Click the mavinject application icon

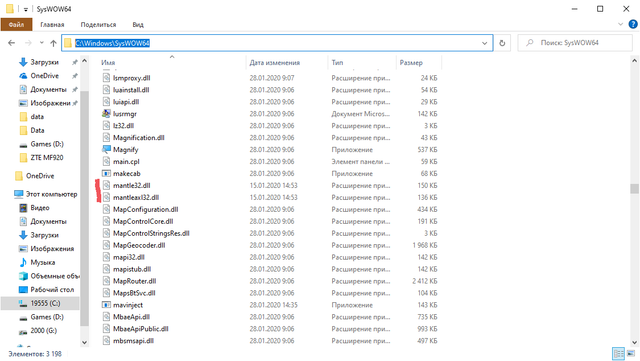click(x=106, y=305)
